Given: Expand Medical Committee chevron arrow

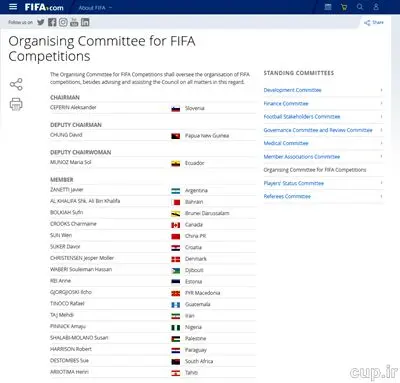Looking at the screenshot, I should (x=381, y=143).
